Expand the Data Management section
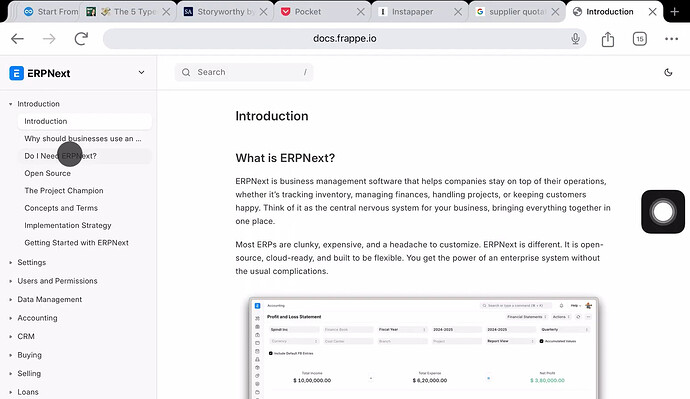Viewport: 690px width, 399px height. pos(11,299)
